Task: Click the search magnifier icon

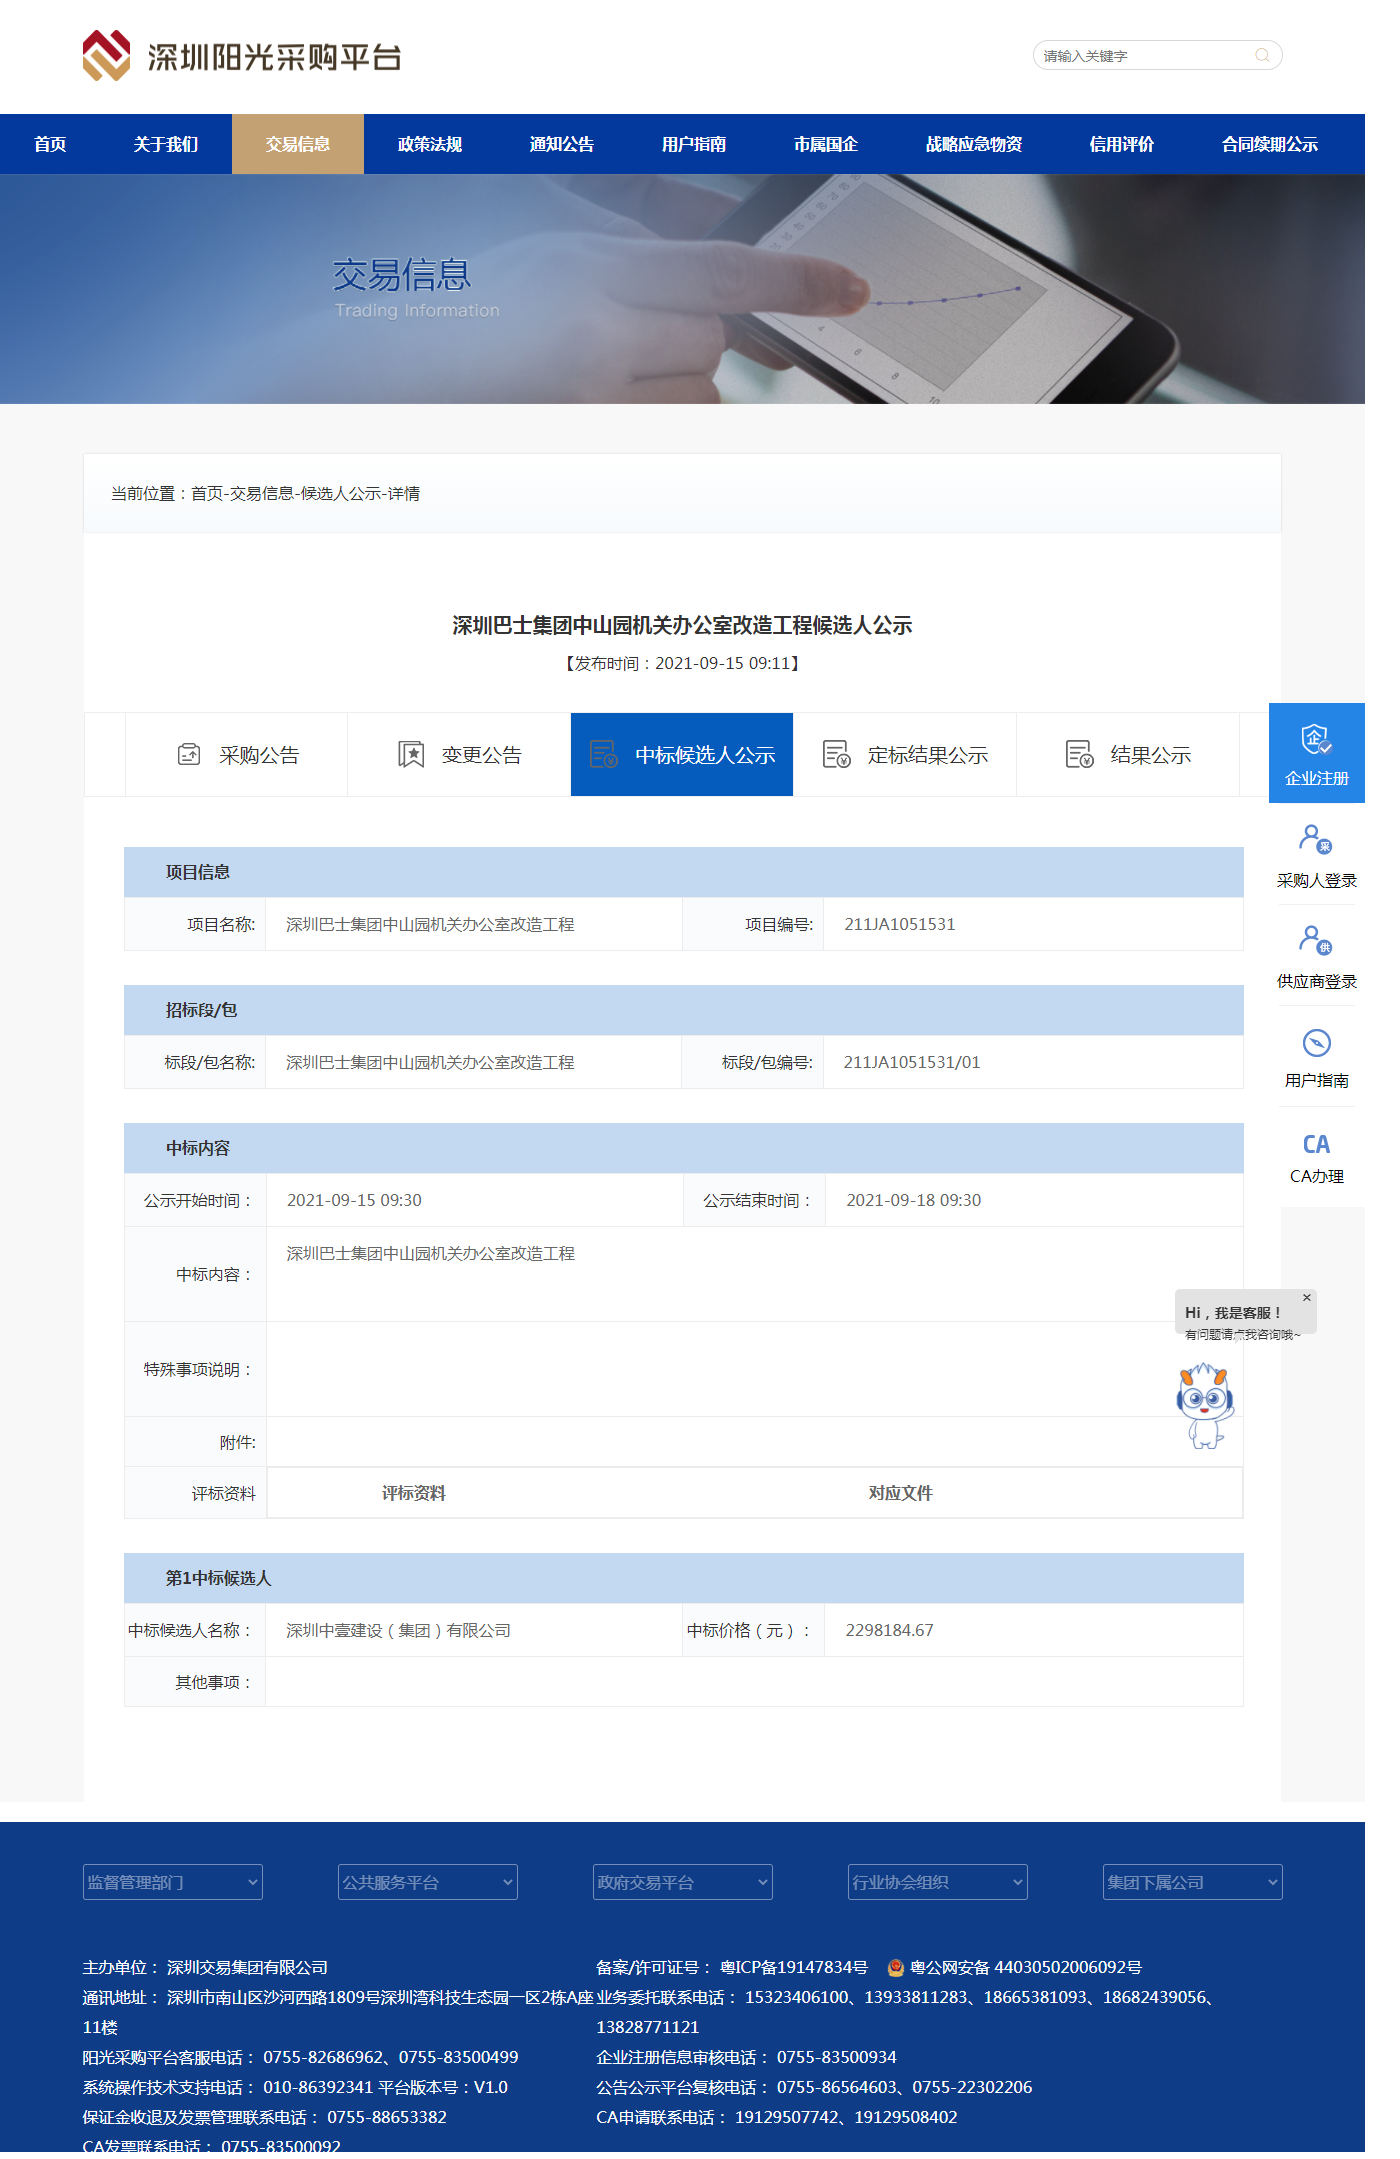Action: coord(1262,55)
